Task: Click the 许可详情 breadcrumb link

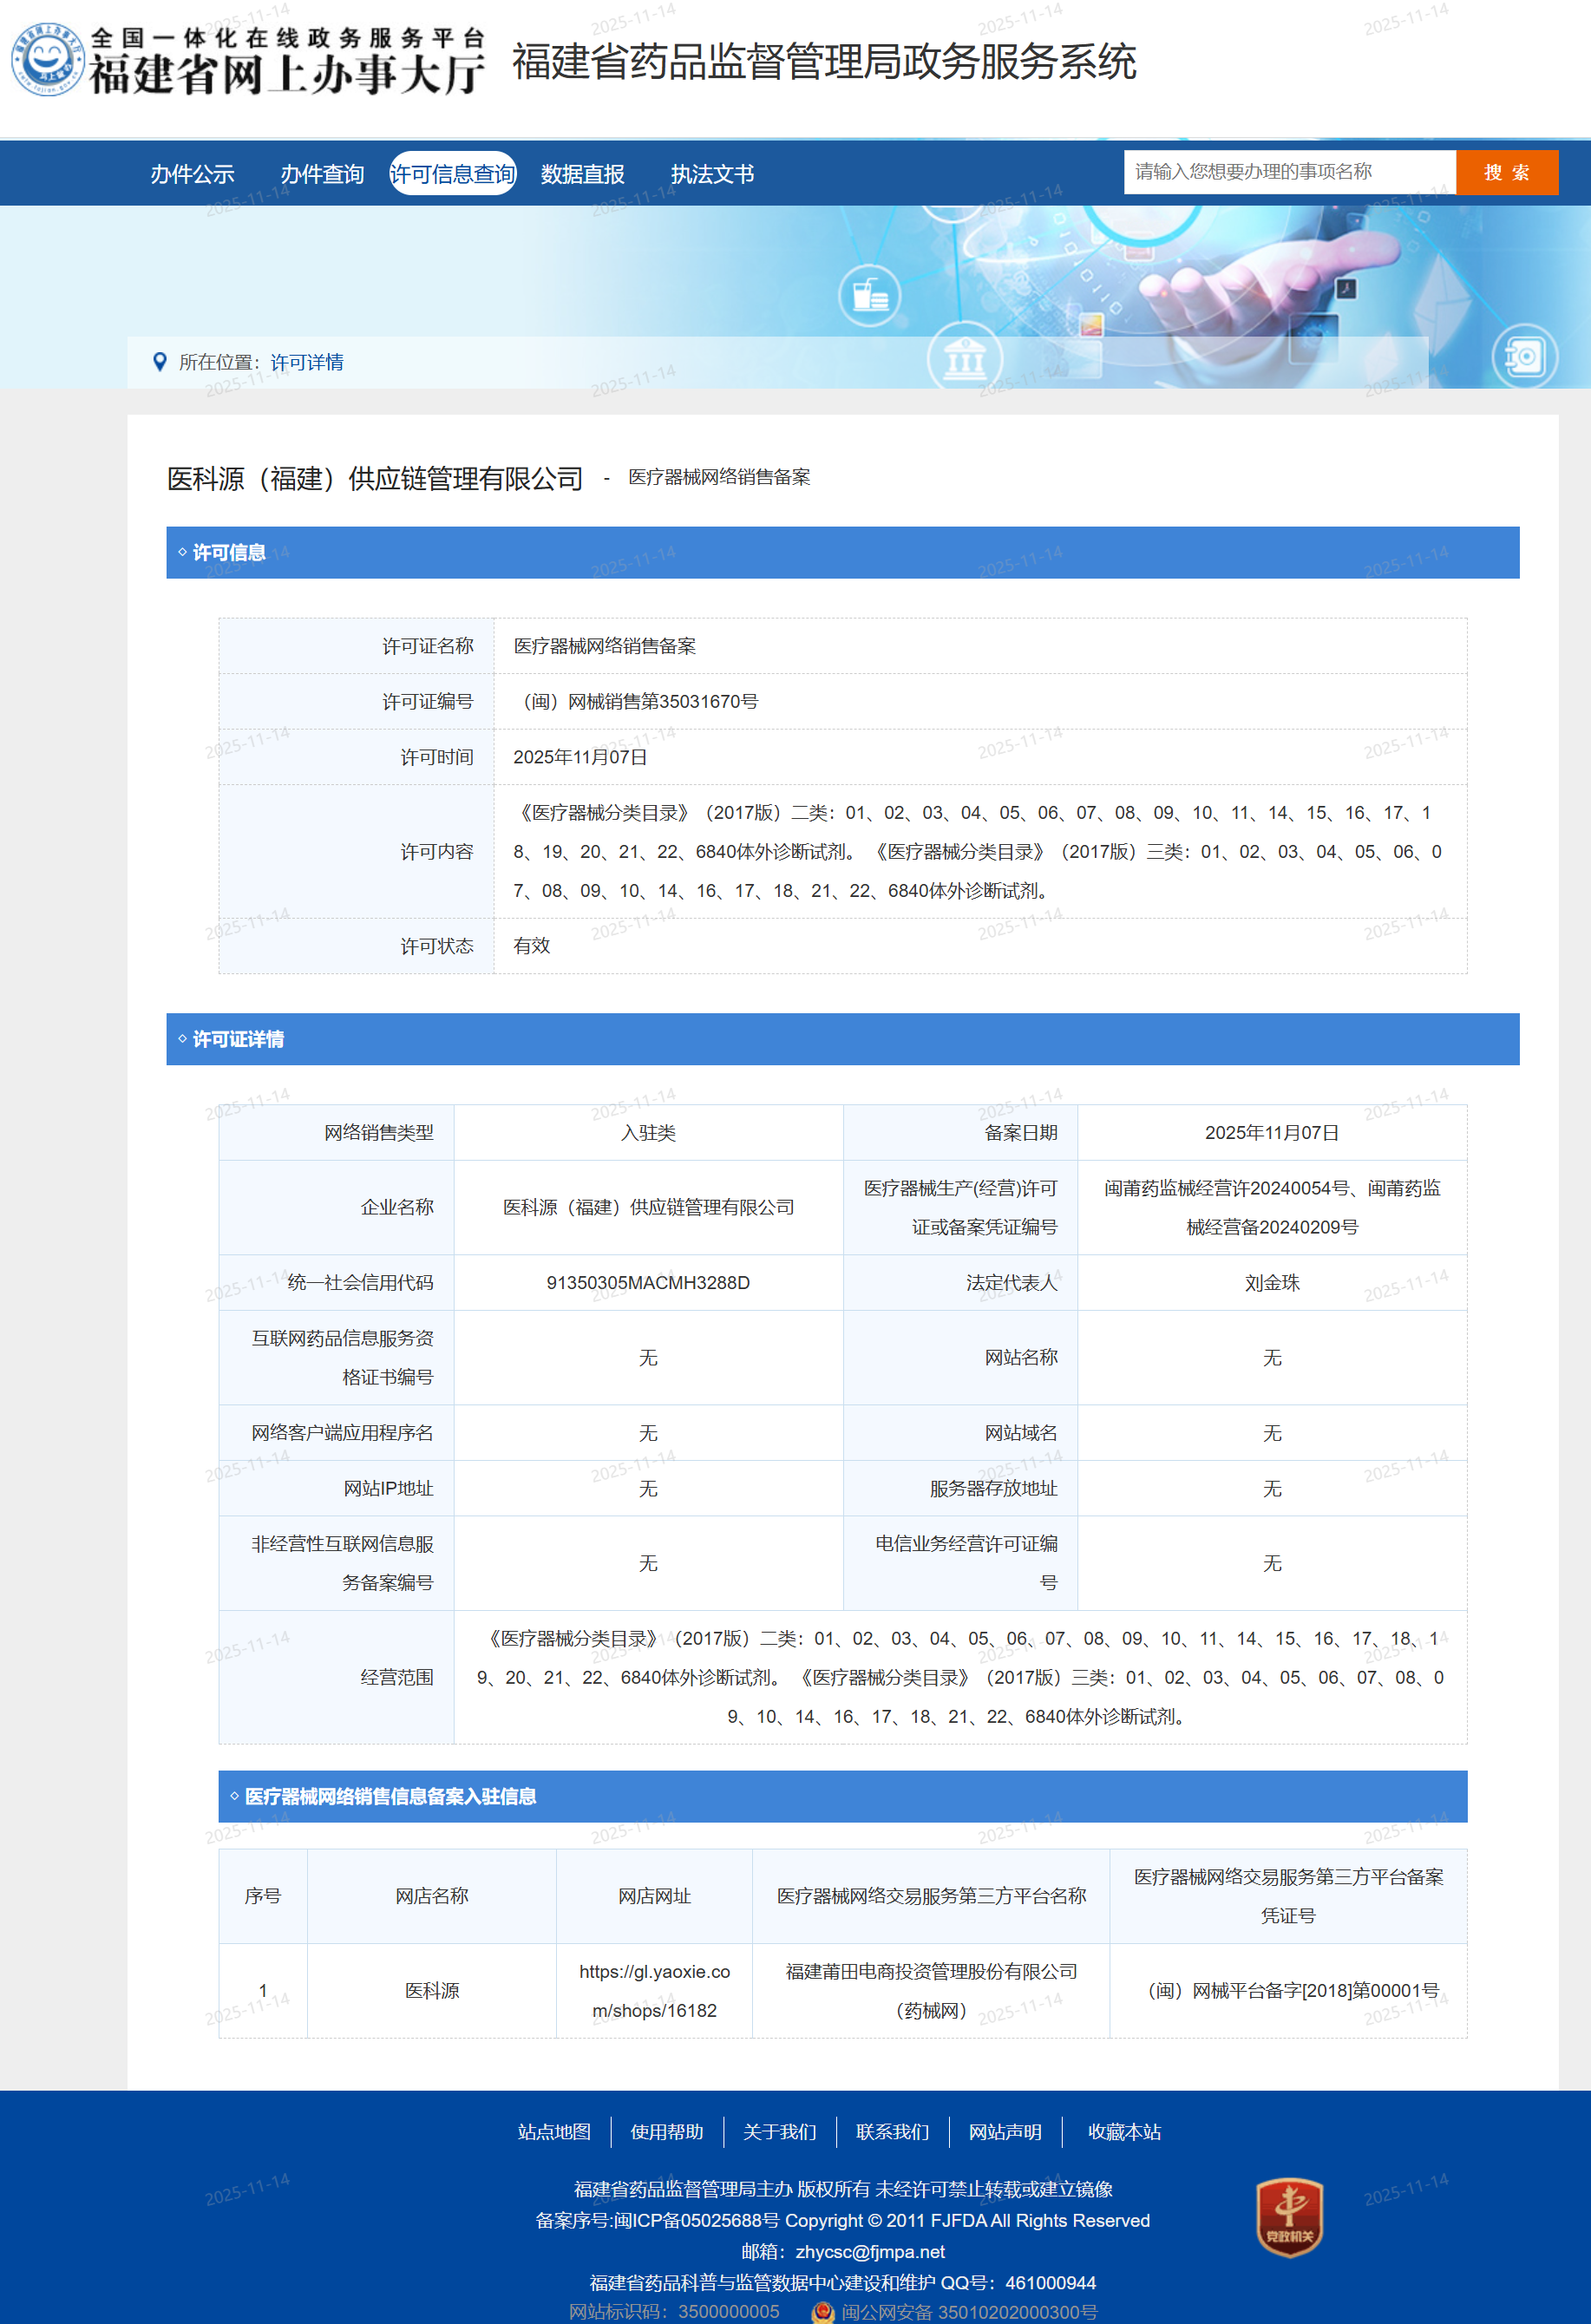Action: 307,362
